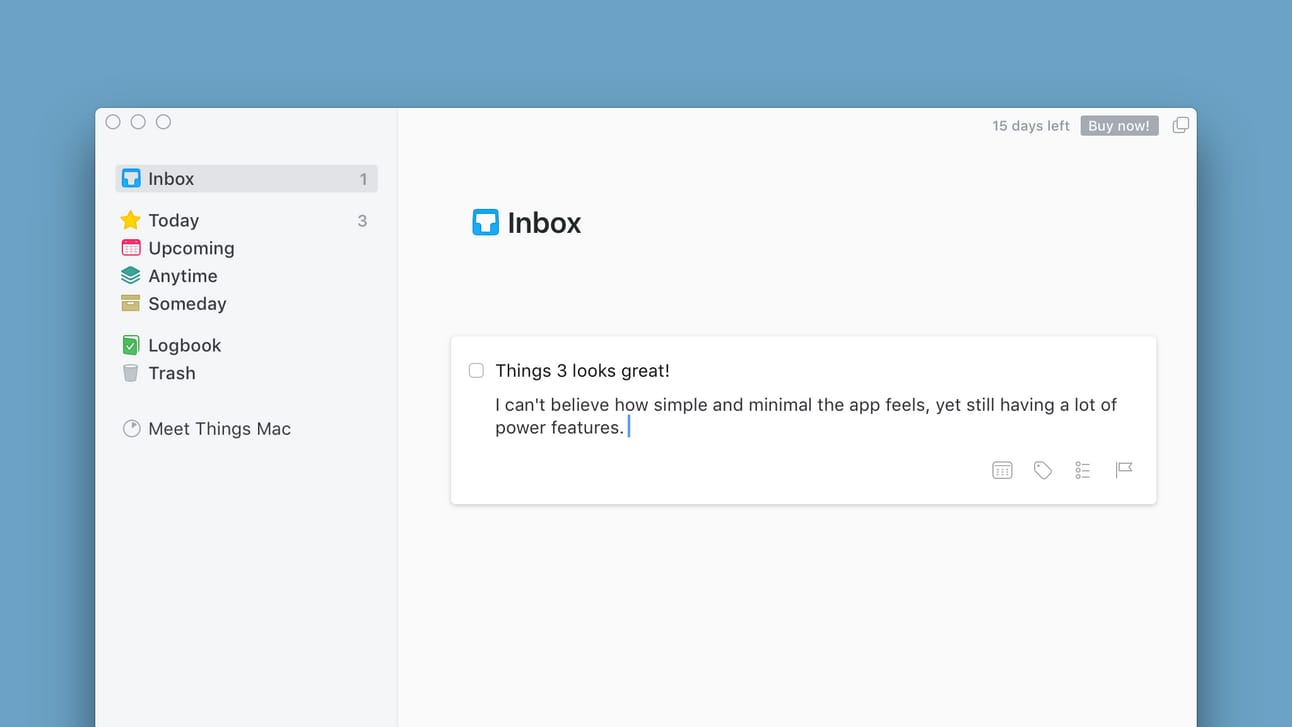Click the 'Things 3 looks great!' title field

583,371
